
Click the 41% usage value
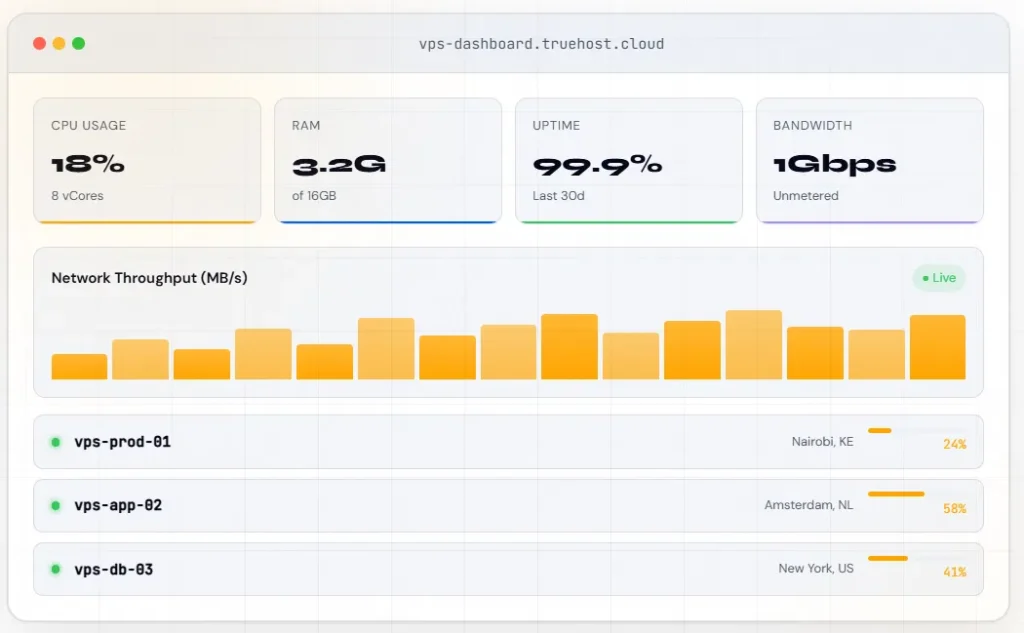click(954, 572)
